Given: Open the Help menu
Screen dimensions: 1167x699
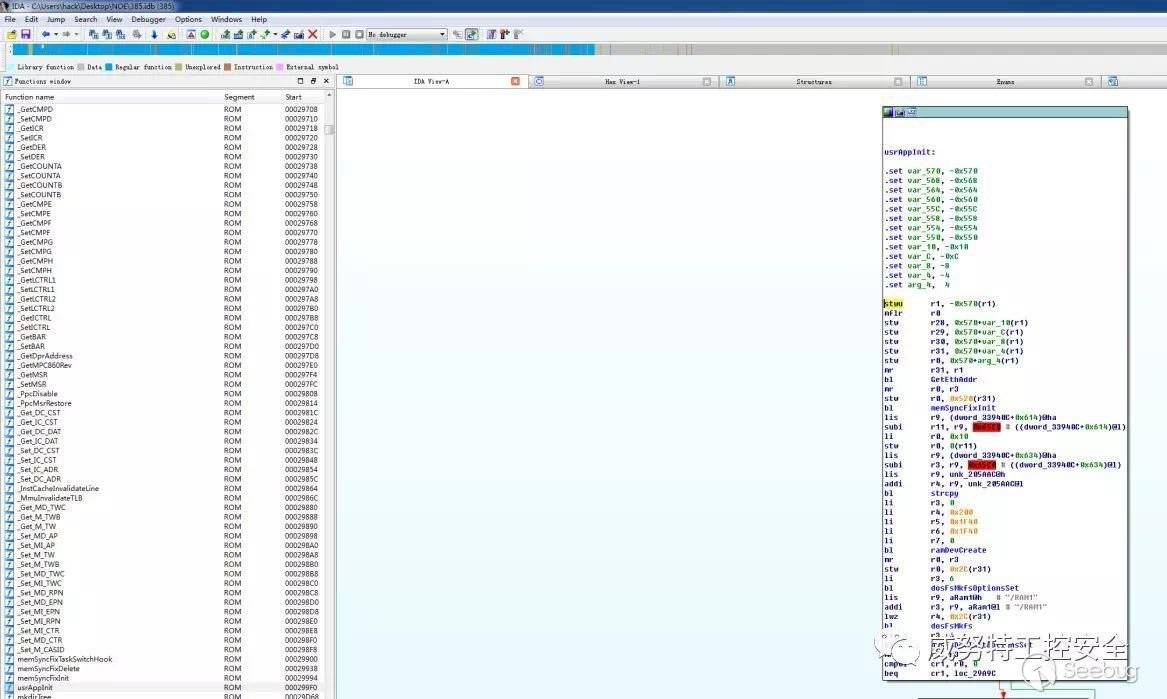Looking at the screenshot, I should 259,19.
